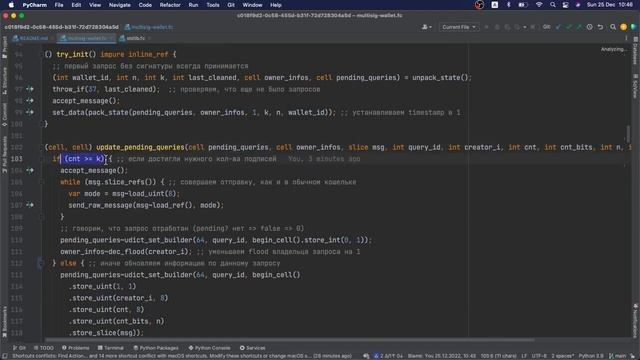The width and height of the screenshot is (640, 360).
Task: Click the Debug bug icon in toolbar
Action: click(x=497, y=27)
